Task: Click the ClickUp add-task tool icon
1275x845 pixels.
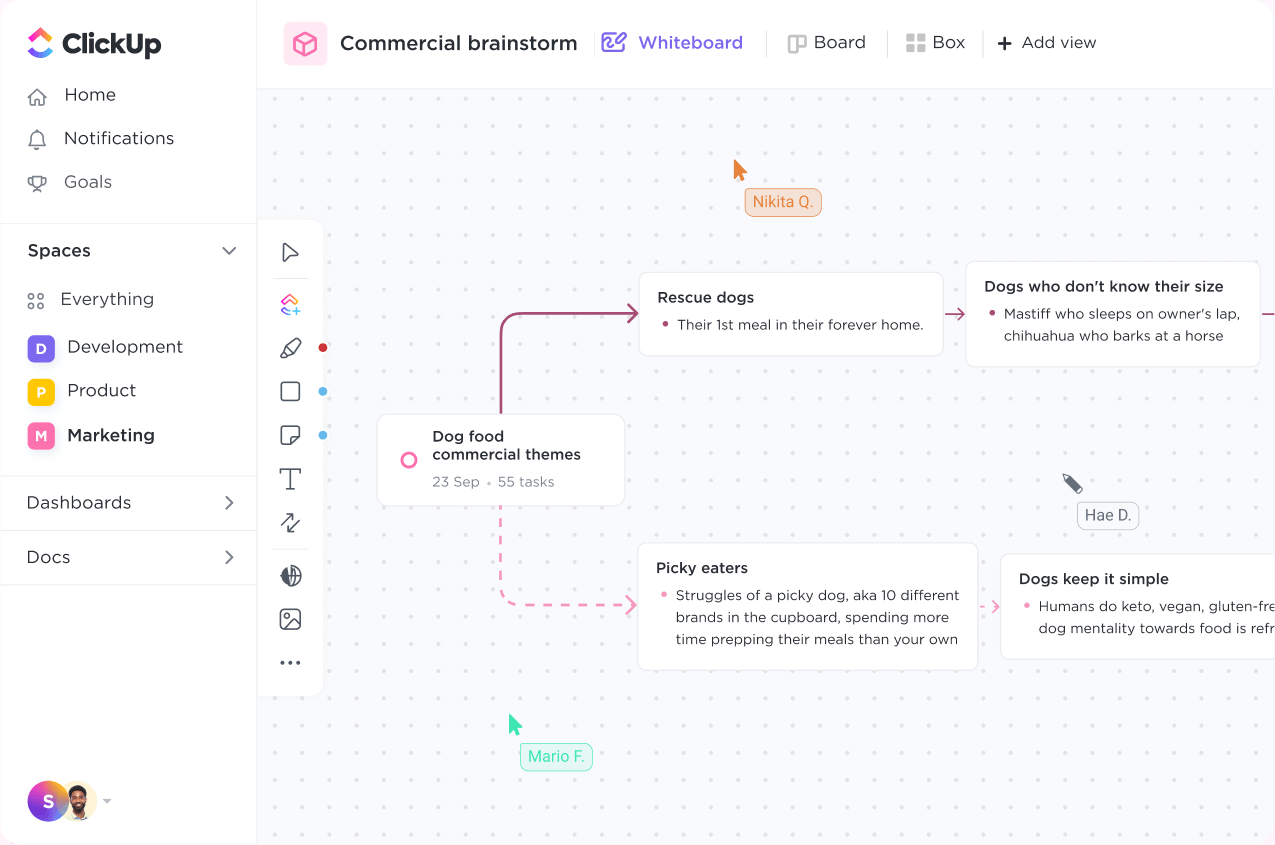Action: coord(290,304)
